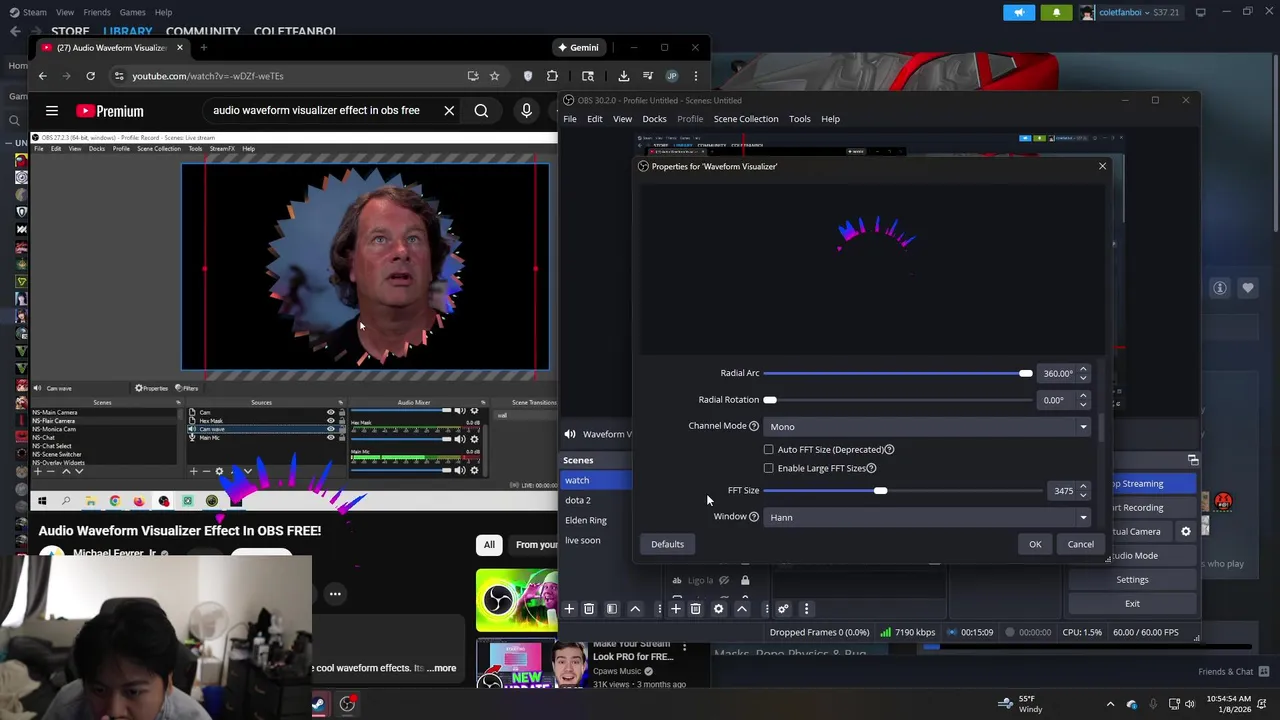Click the OBS Exit button
Screen dimensions: 1280x720
coord(1132,604)
